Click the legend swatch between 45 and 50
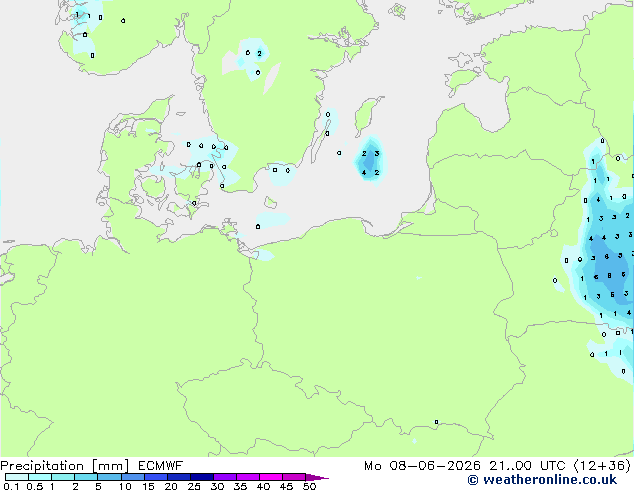 point(294,477)
